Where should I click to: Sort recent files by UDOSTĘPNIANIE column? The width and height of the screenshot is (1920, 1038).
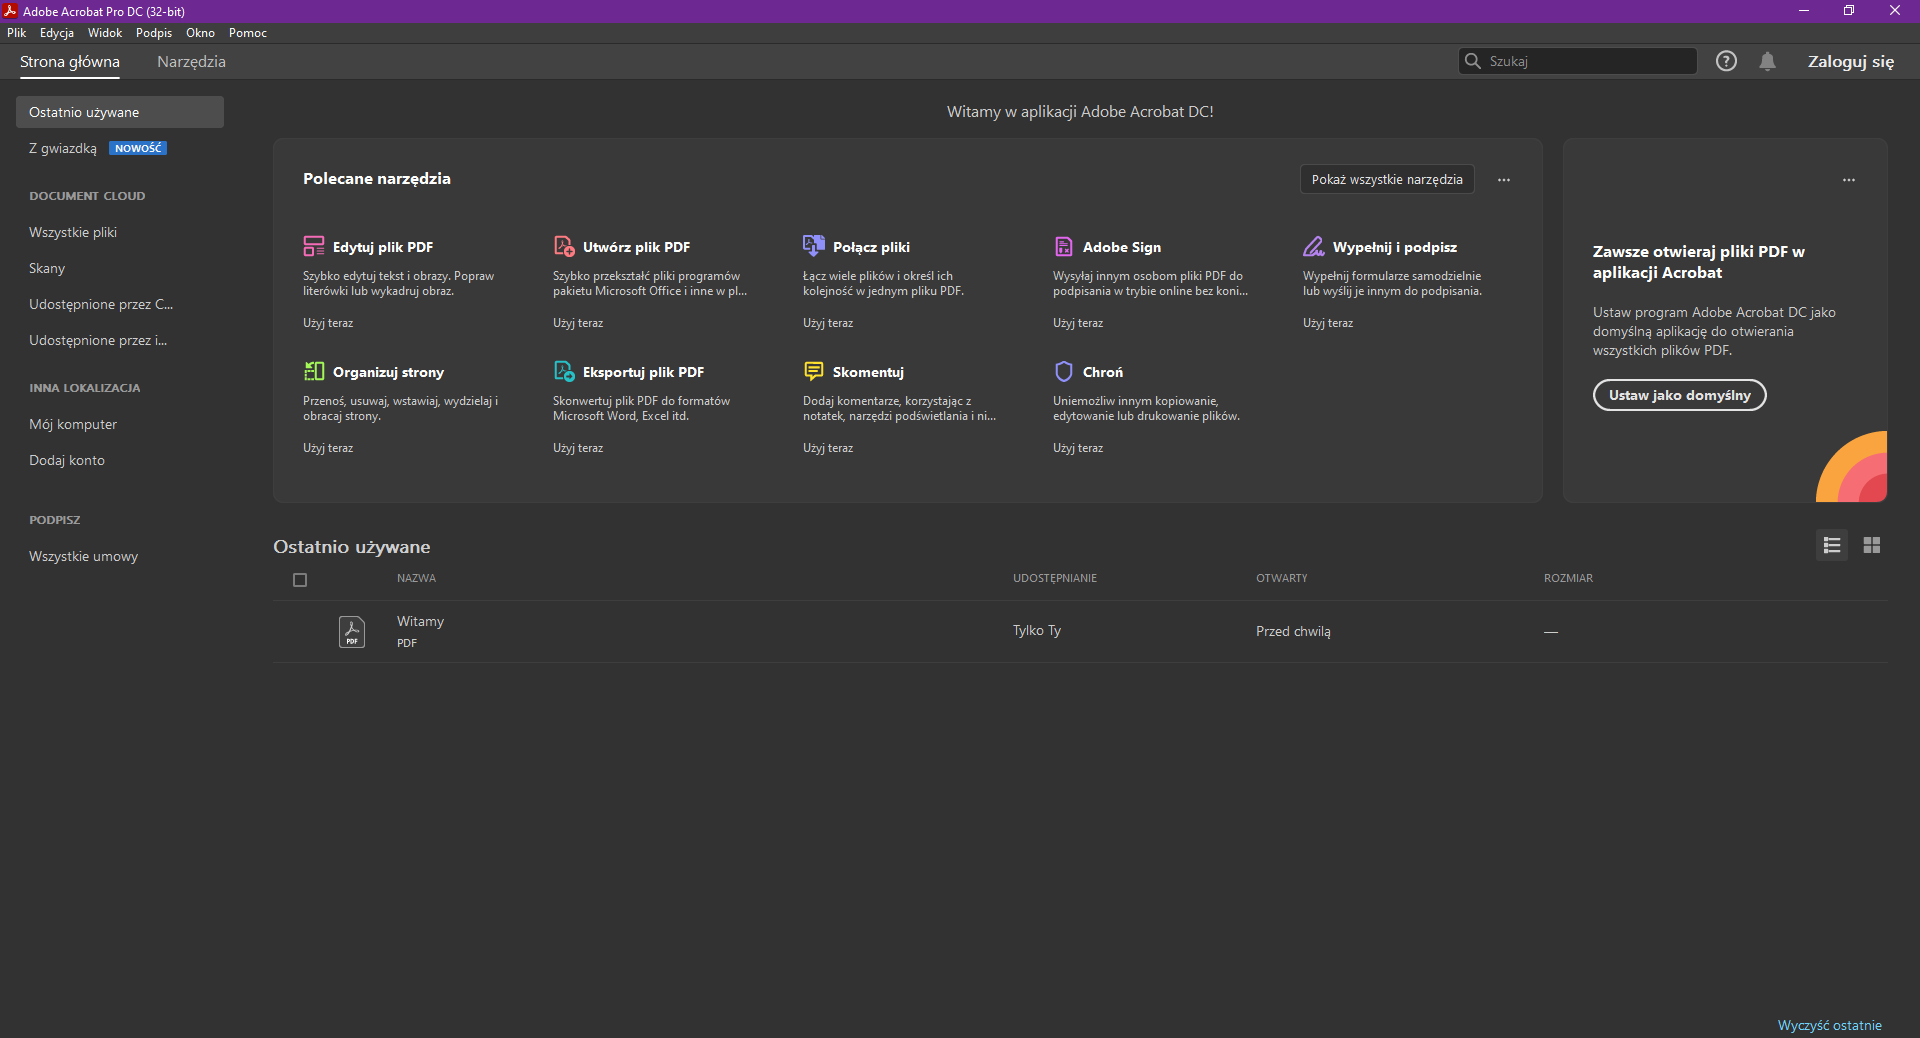pos(1055,578)
